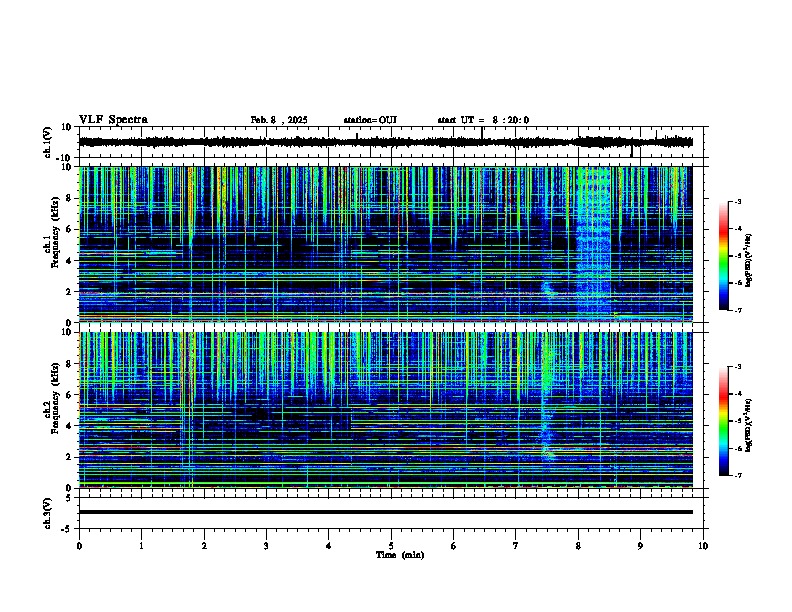Click the "10" label on the time axis

pyautogui.click(x=703, y=546)
